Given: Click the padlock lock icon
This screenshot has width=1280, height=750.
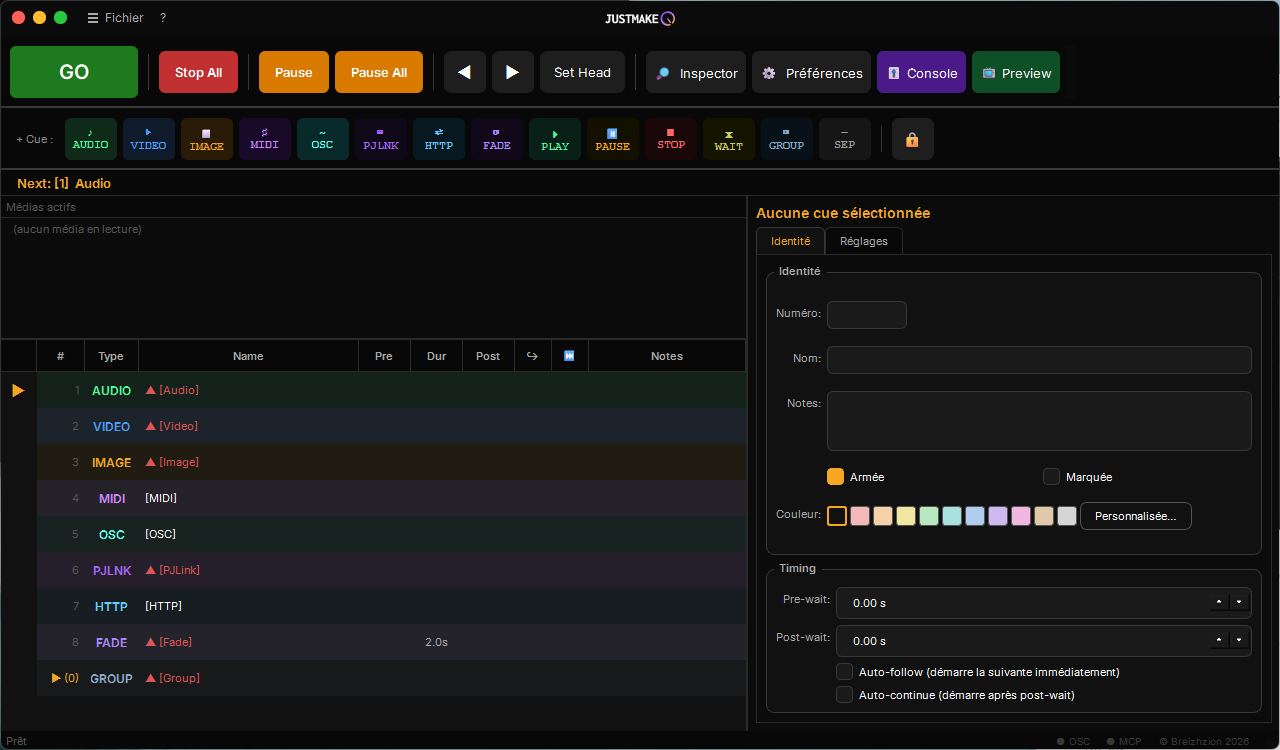Looking at the screenshot, I should click(x=913, y=139).
